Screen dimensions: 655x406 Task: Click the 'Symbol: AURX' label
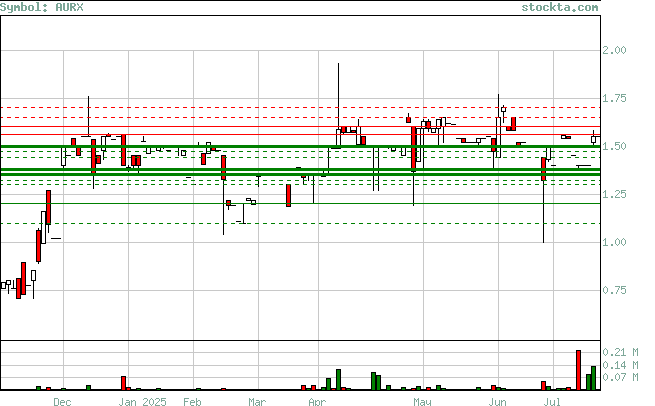click(x=42, y=7)
